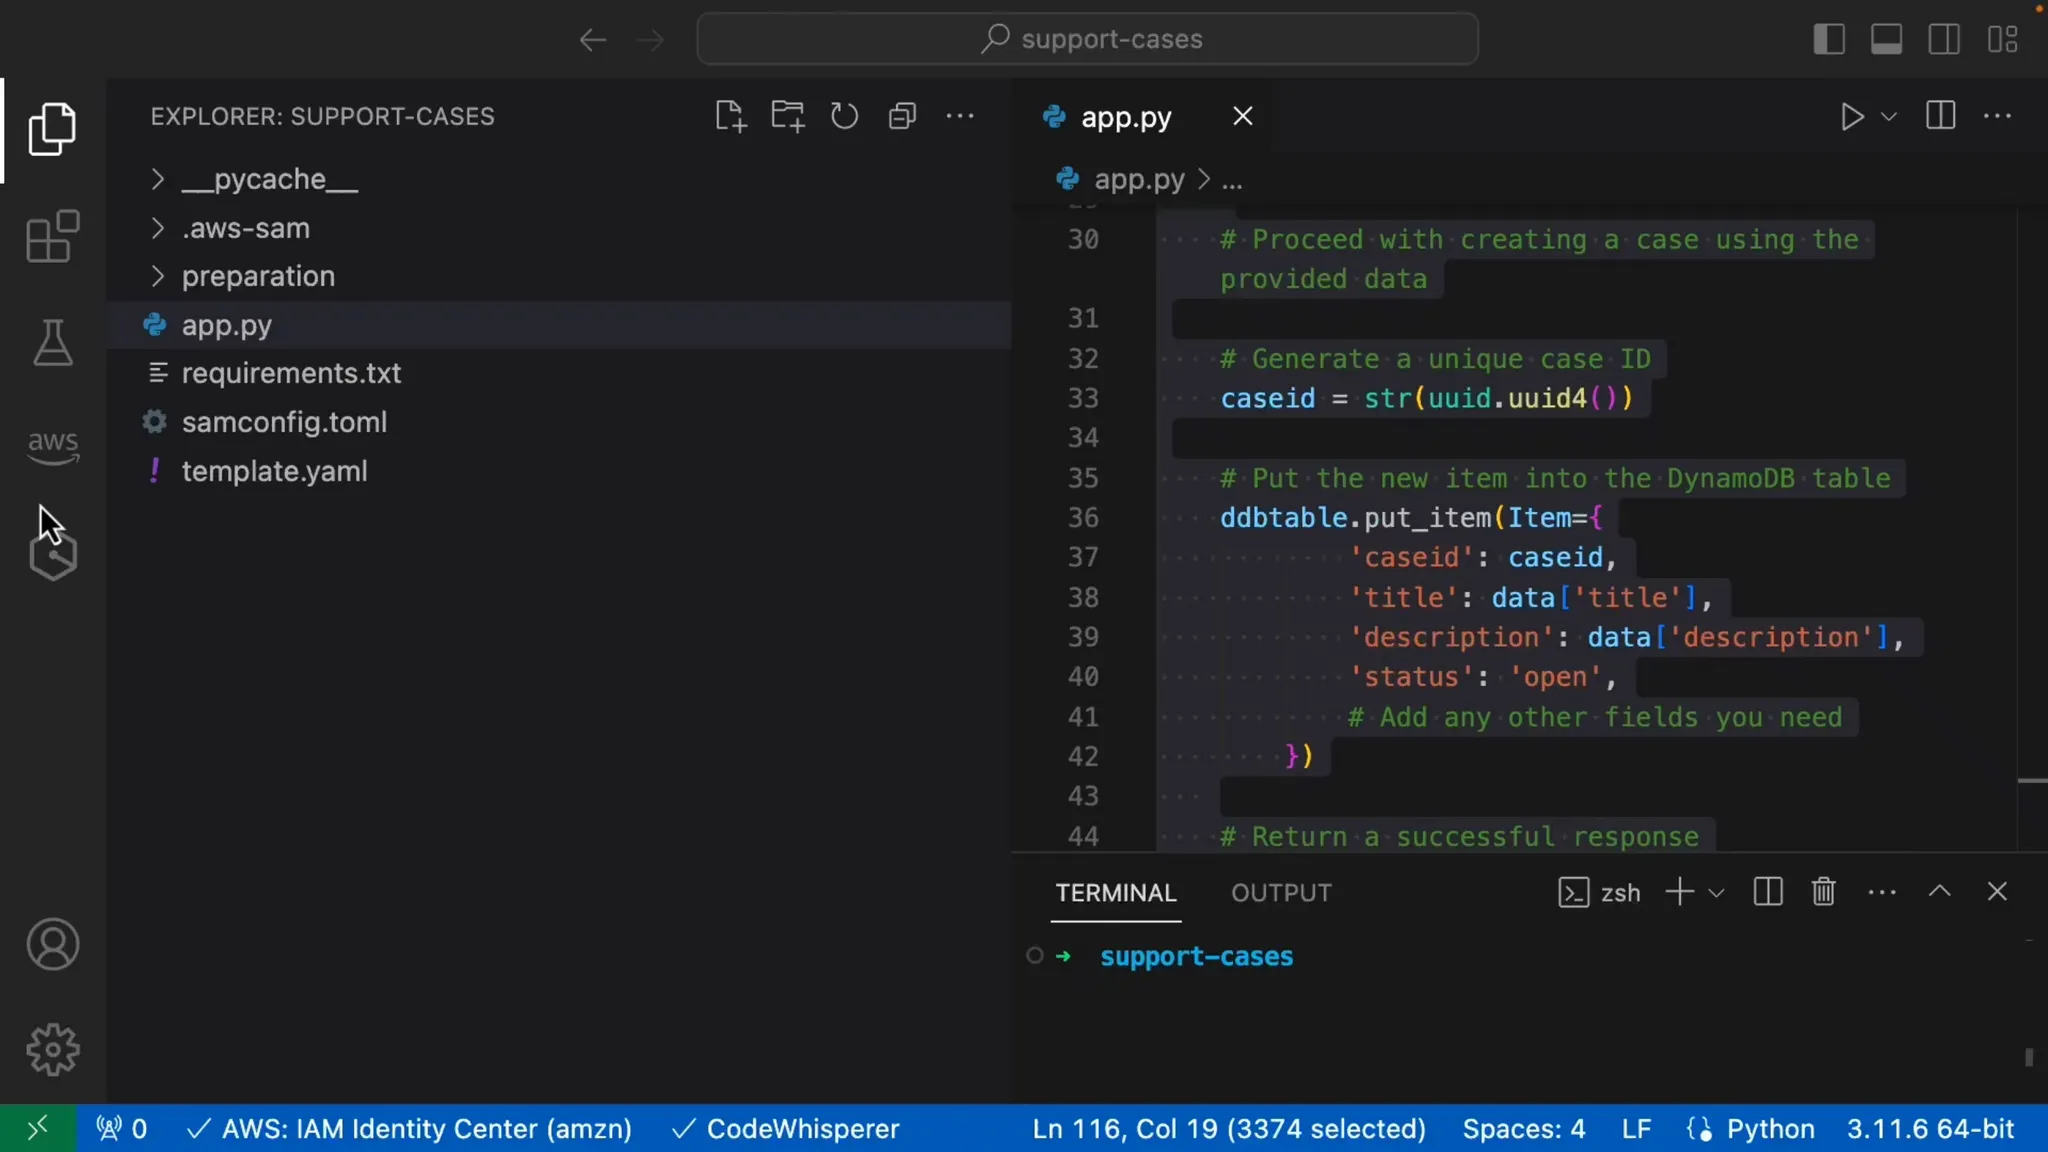
Task: Toggle the secondary side bar layout
Action: [1944, 39]
